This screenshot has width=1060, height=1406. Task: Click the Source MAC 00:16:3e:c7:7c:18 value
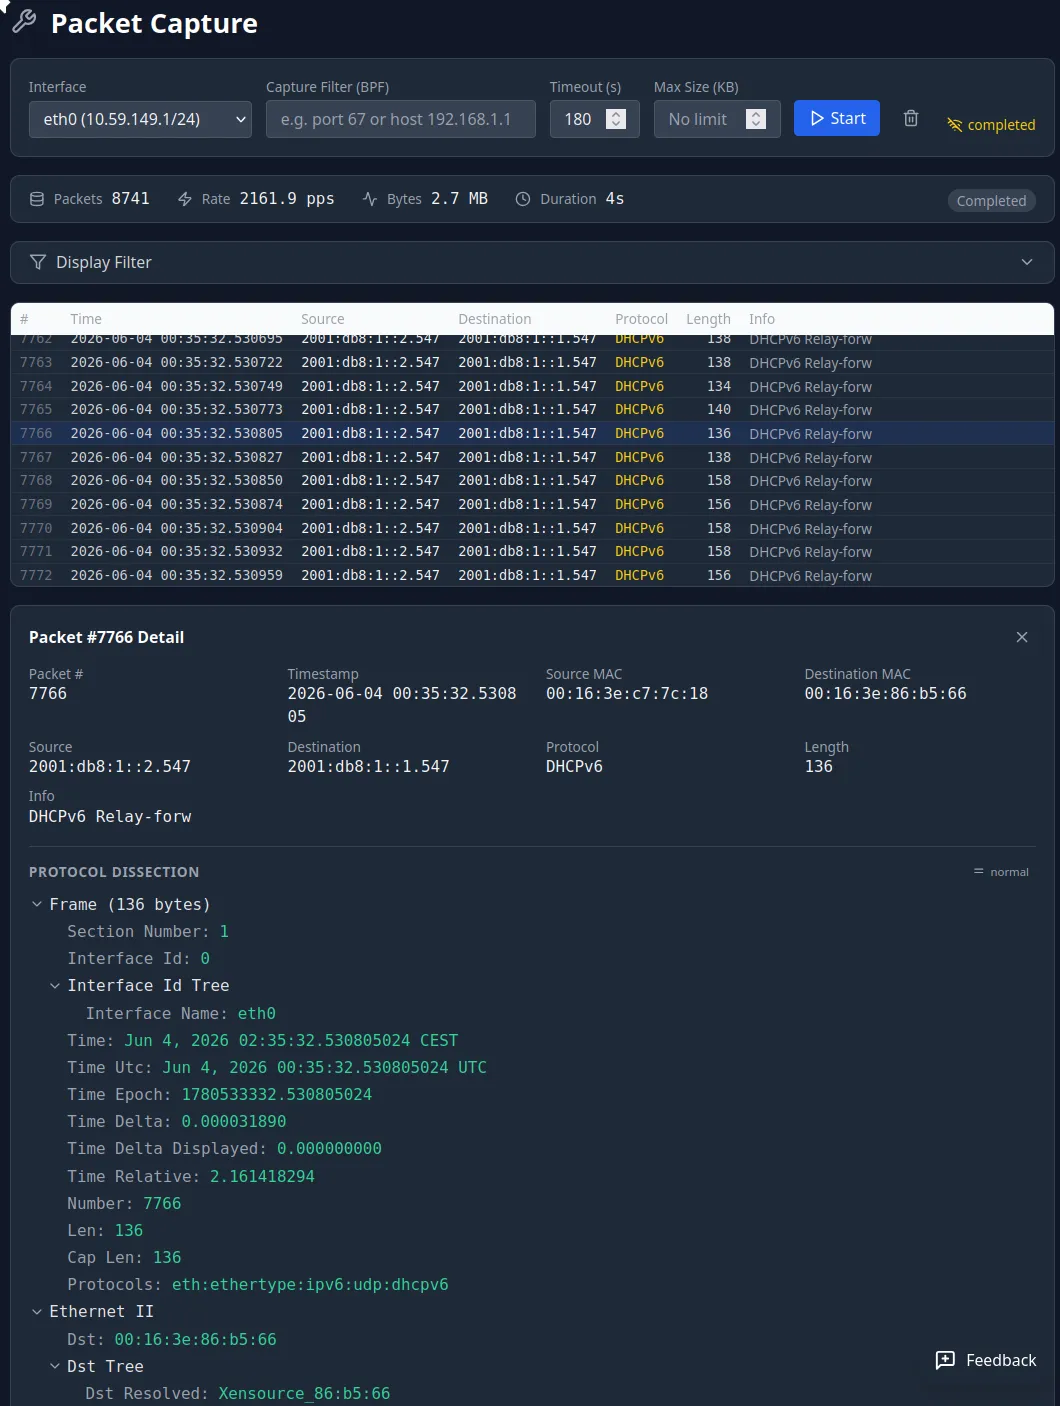627,693
